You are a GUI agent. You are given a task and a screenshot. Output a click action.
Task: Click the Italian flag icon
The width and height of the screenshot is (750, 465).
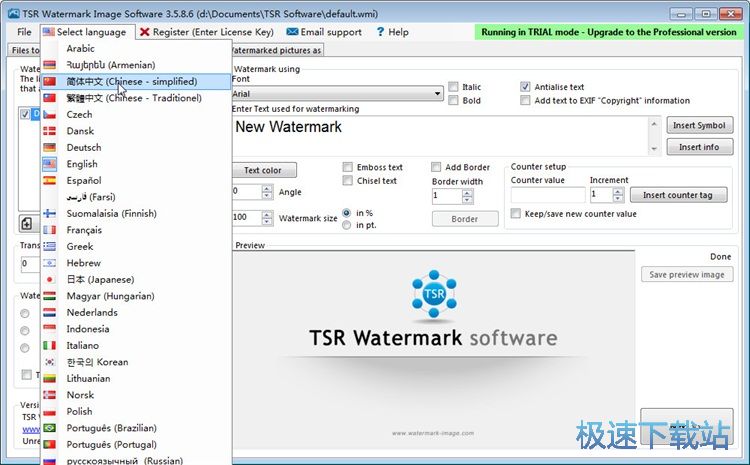point(50,345)
